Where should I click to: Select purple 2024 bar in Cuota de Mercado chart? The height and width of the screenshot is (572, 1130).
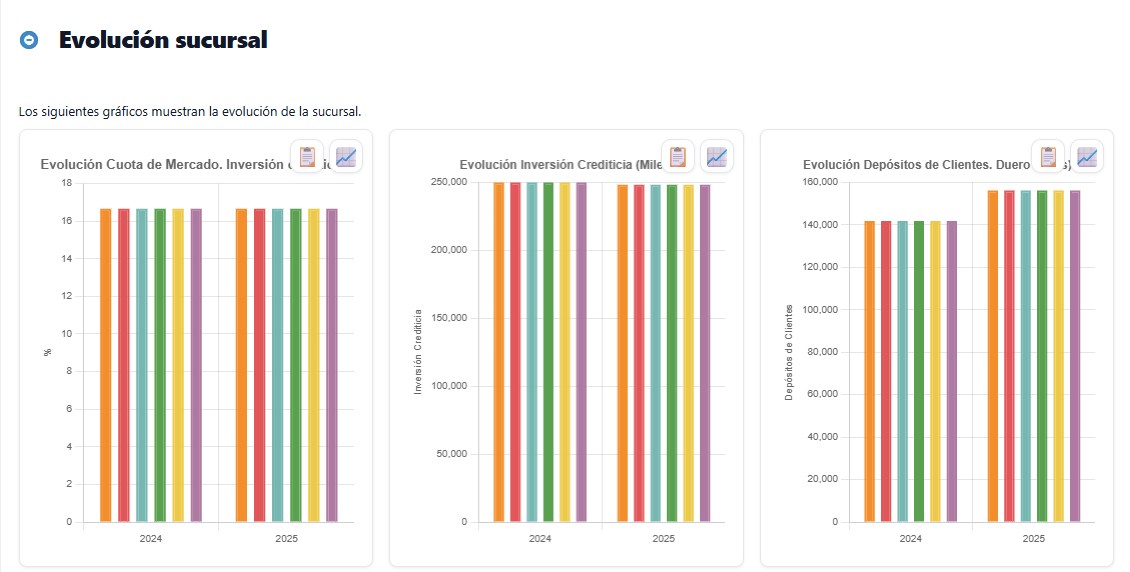click(196, 365)
